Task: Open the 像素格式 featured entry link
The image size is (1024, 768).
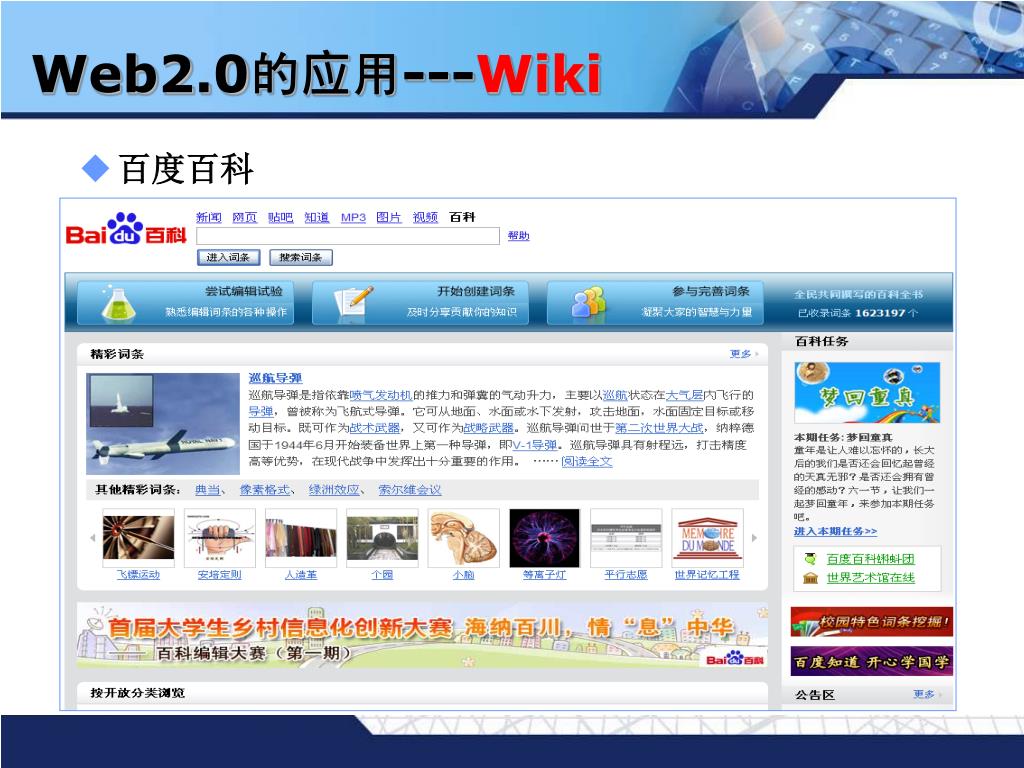Action: (264, 490)
